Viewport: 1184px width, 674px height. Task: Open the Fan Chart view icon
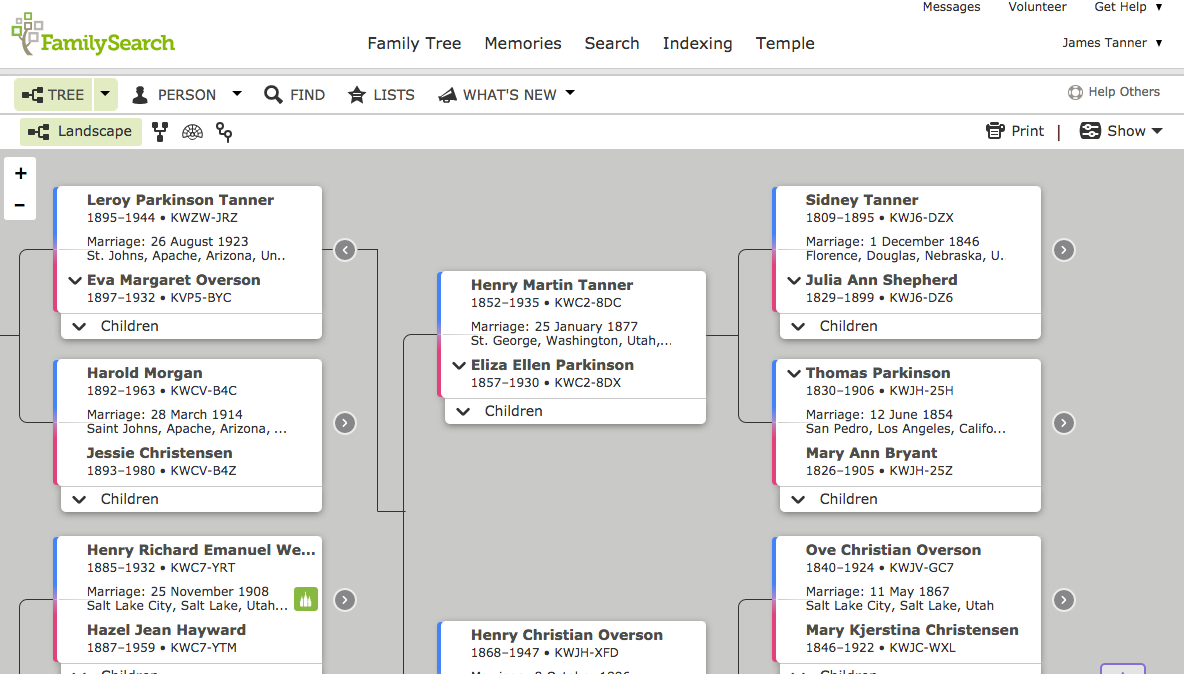click(x=192, y=131)
